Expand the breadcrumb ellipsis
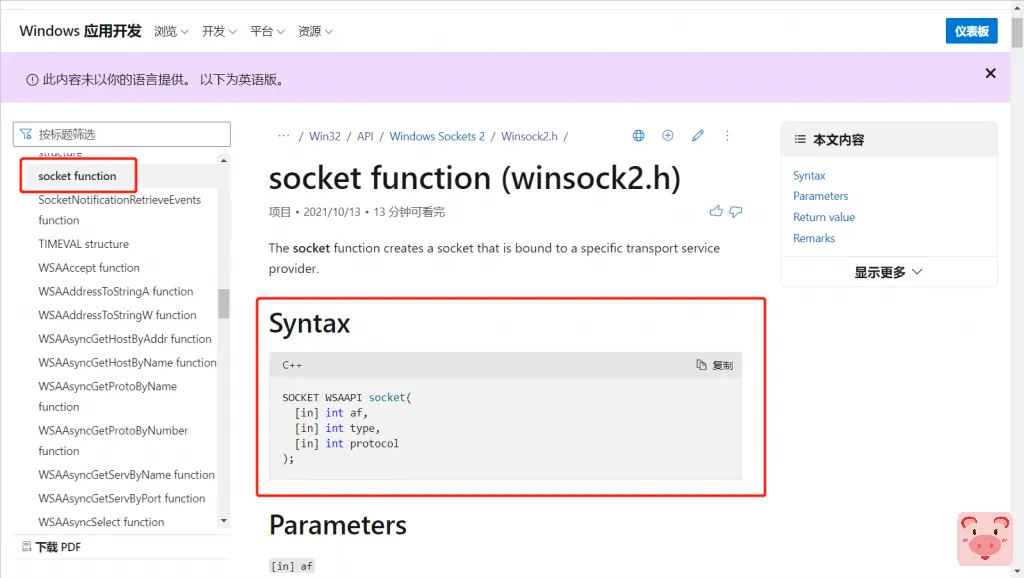The height and width of the screenshot is (578, 1024). pyautogui.click(x=284, y=136)
